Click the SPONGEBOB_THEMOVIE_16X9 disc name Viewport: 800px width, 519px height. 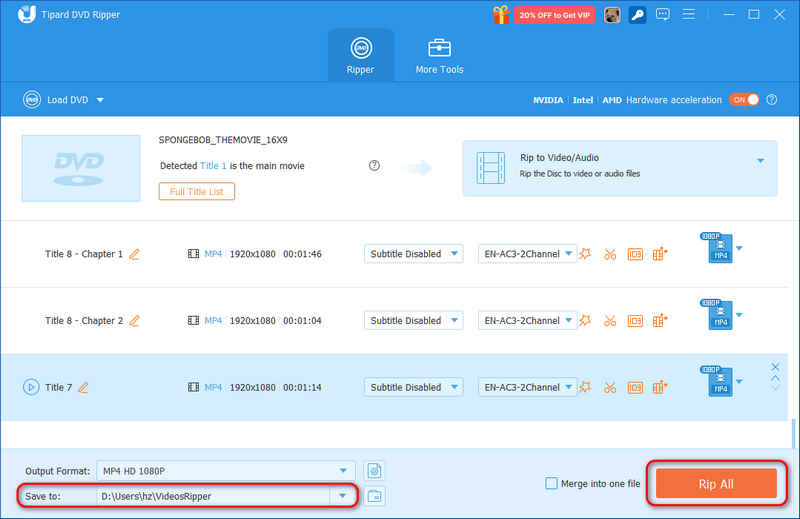tap(223, 140)
